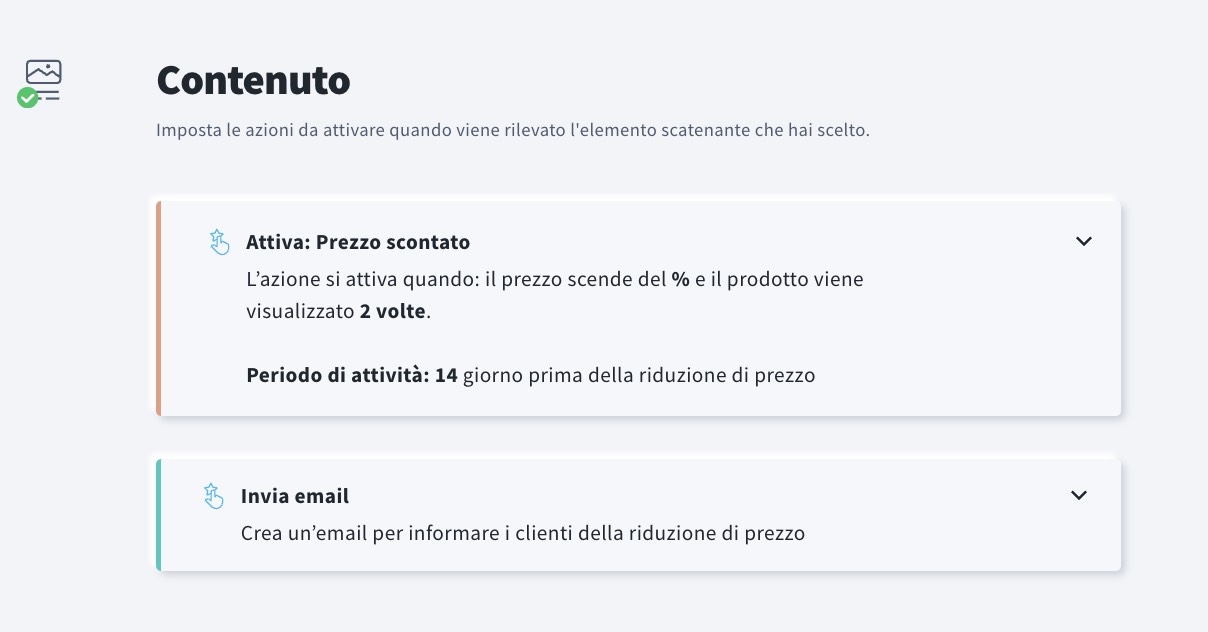
Task: Click the bold number 14 in Periodo di attività
Action: (448, 375)
